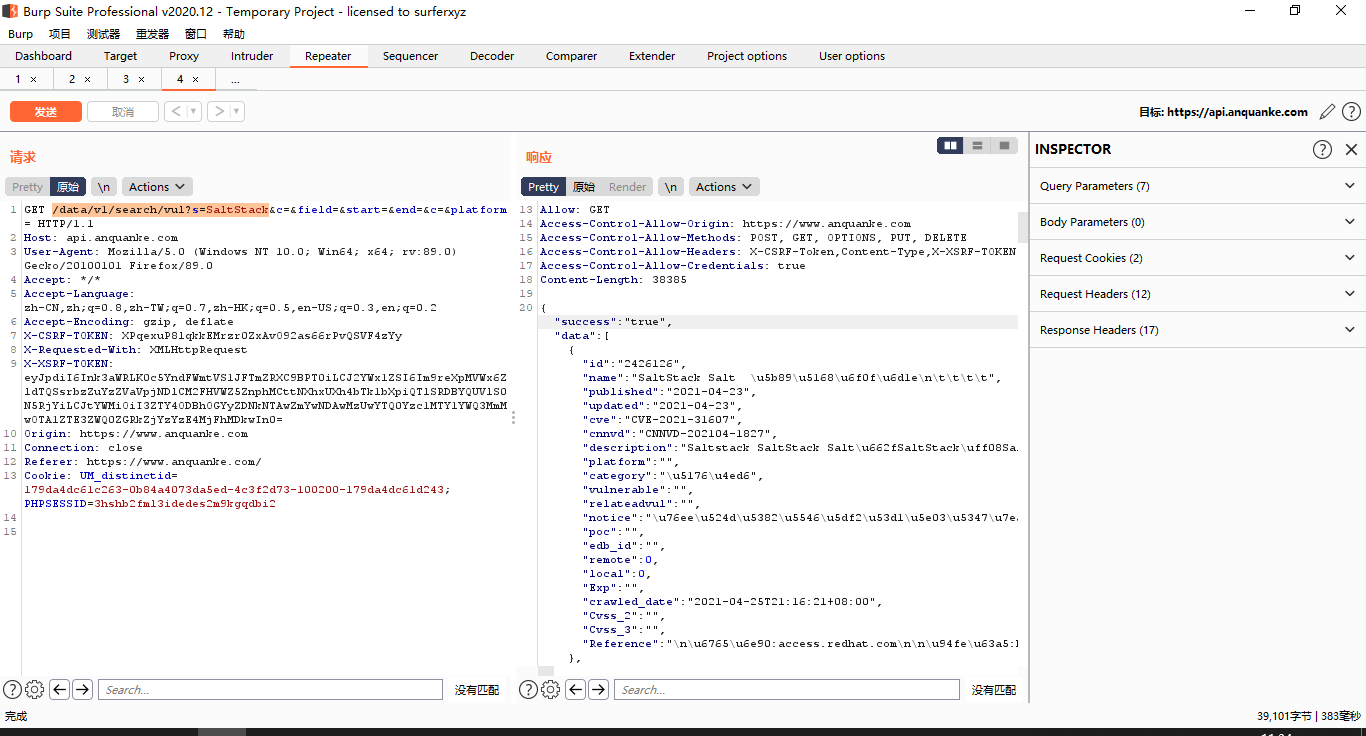Jump to next match in response search
1366x736 pixels.
[599, 689]
